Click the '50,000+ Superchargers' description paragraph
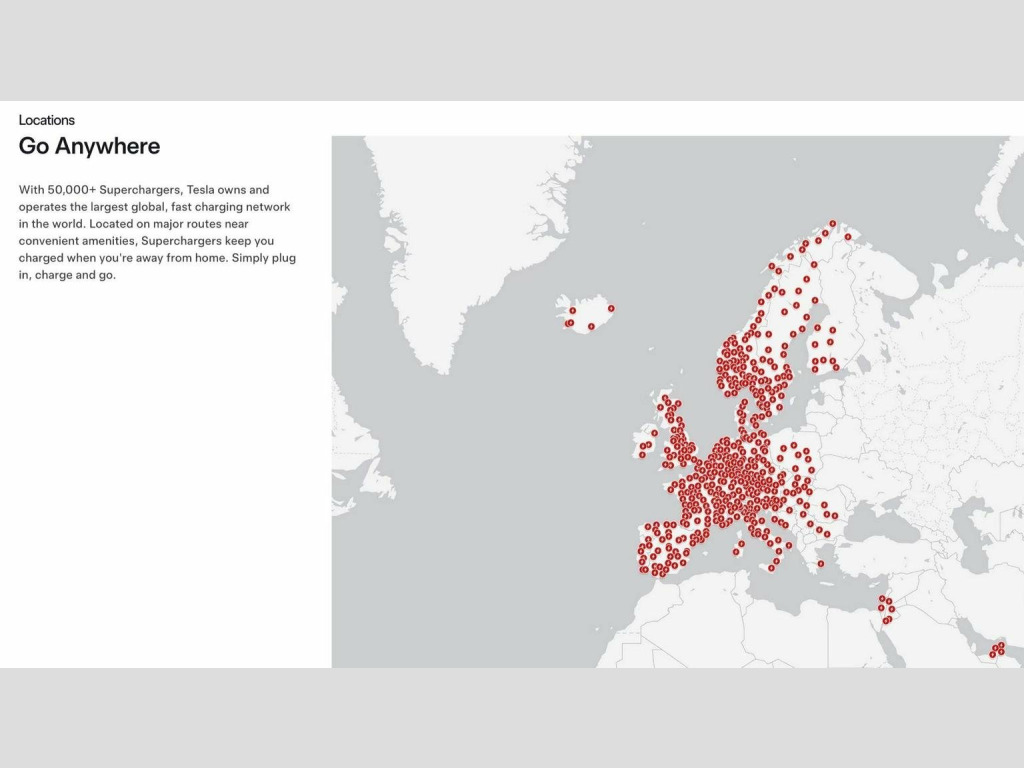This screenshot has width=1024, height=768. 157,232
